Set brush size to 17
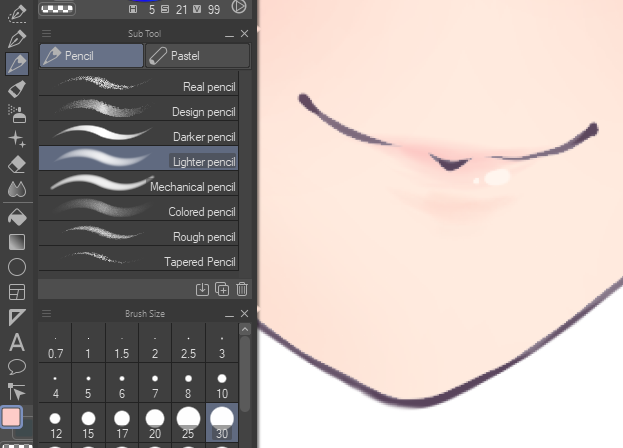Viewport: 623px width, 448px height. click(x=122, y=423)
